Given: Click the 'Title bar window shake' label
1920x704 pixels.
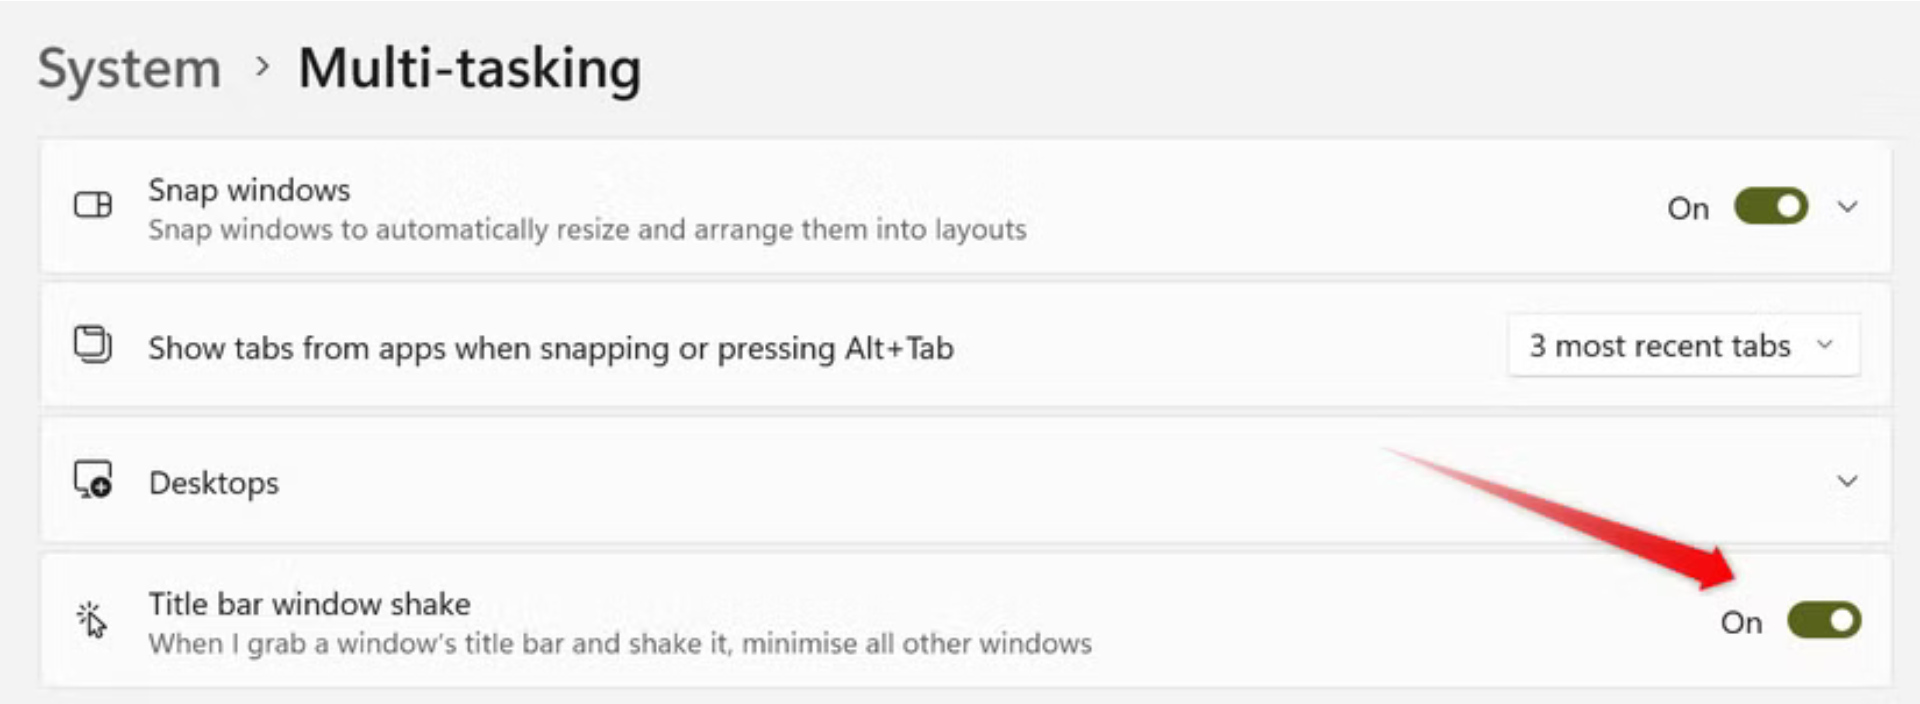Looking at the screenshot, I should tap(309, 604).
